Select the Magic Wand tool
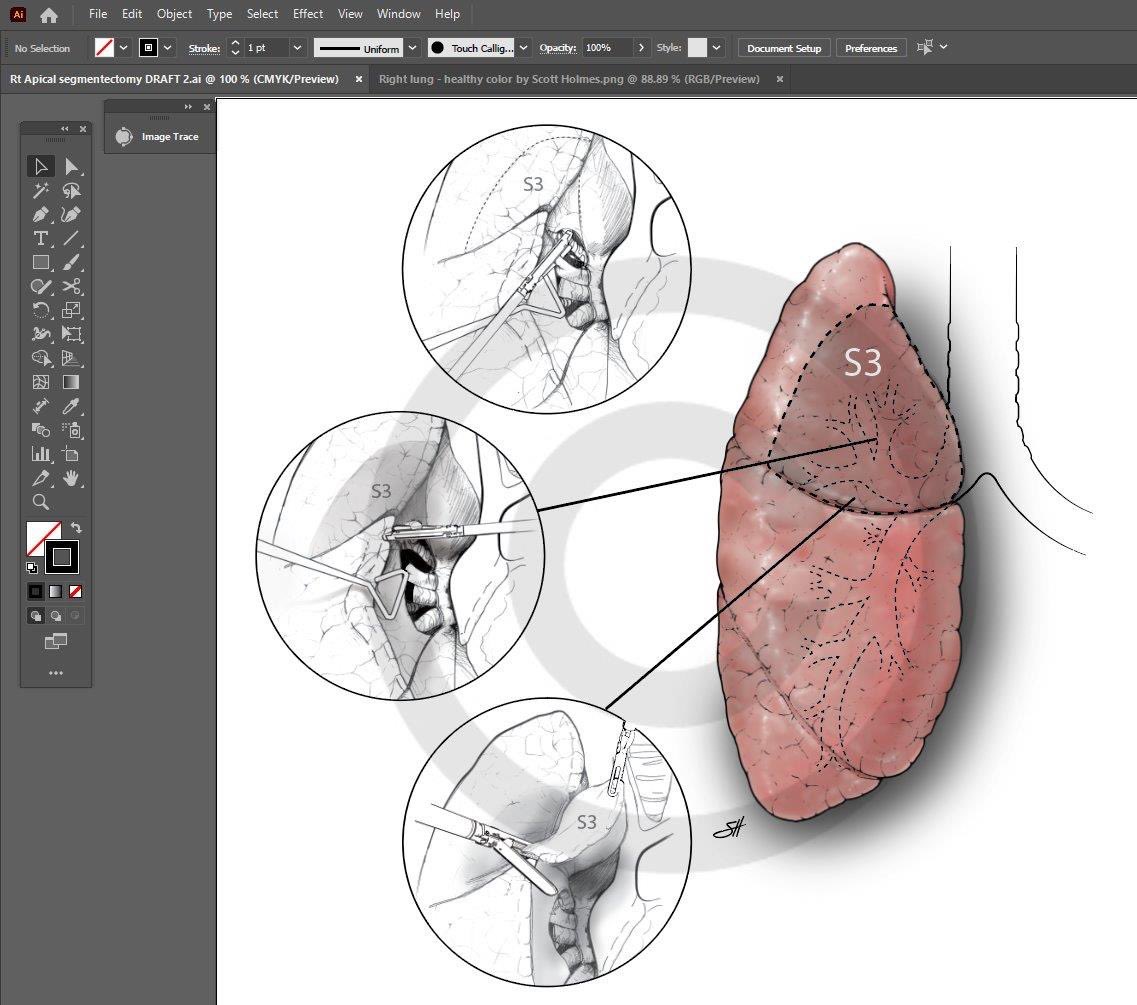1137x1005 pixels. (41, 190)
